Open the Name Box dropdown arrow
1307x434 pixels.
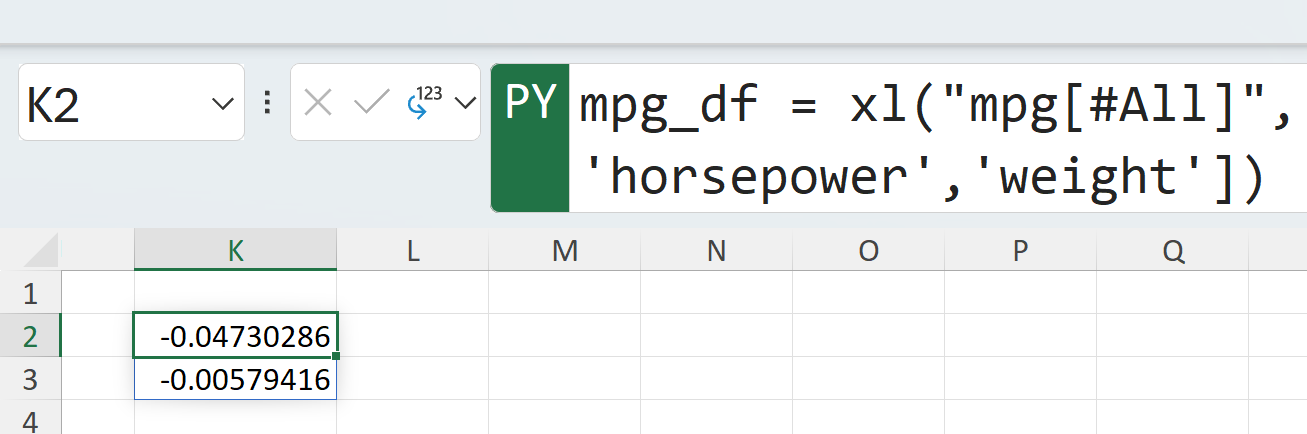click(x=222, y=103)
